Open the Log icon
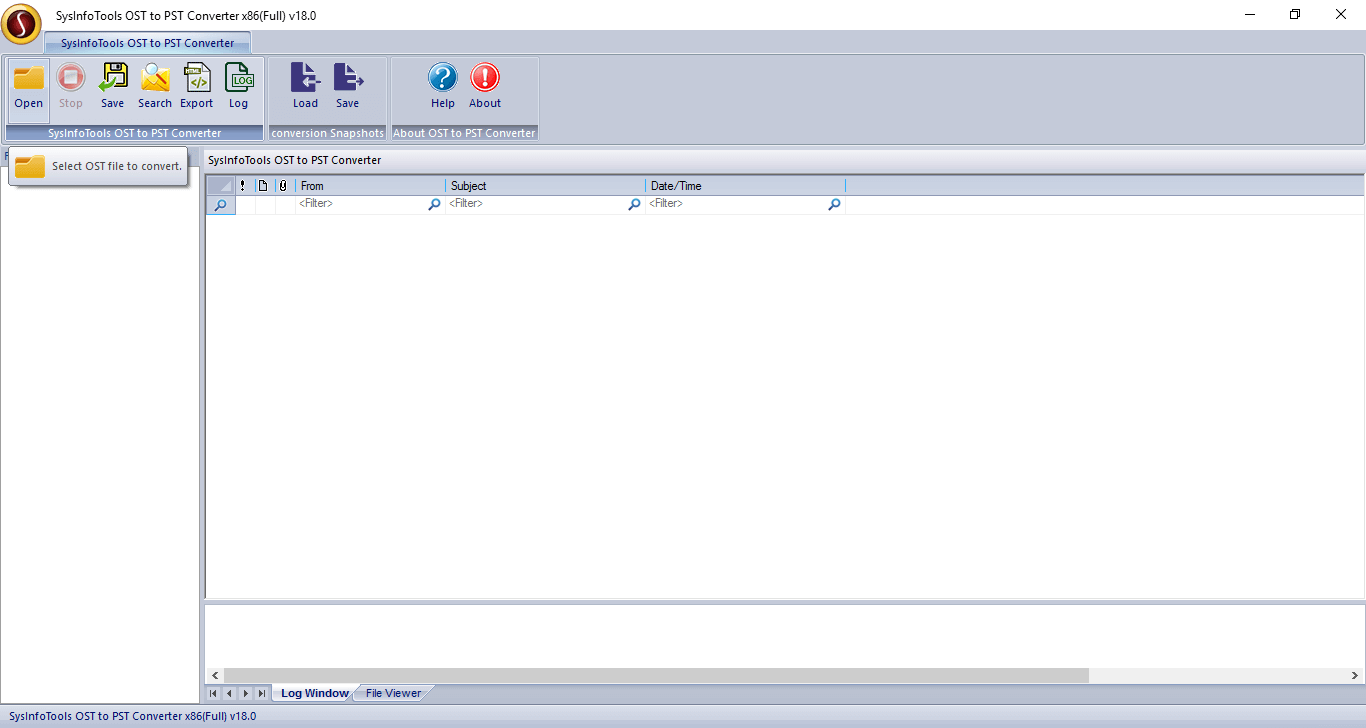The width and height of the screenshot is (1366, 728). click(239, 87)
